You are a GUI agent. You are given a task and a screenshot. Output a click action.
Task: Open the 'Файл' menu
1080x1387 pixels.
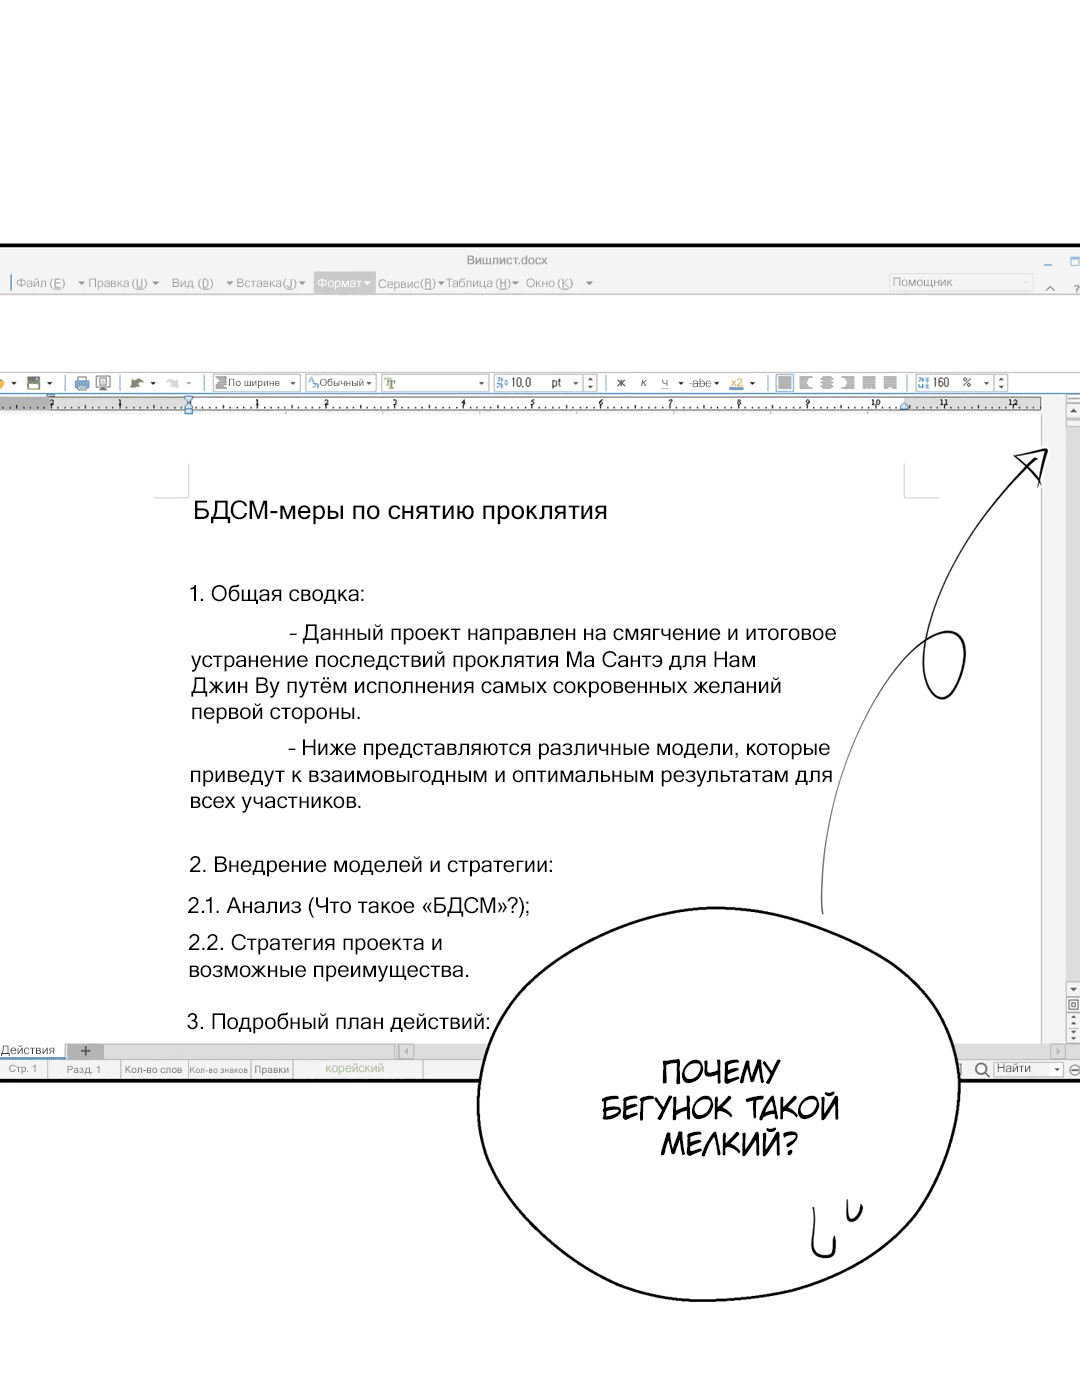point(40,283)
